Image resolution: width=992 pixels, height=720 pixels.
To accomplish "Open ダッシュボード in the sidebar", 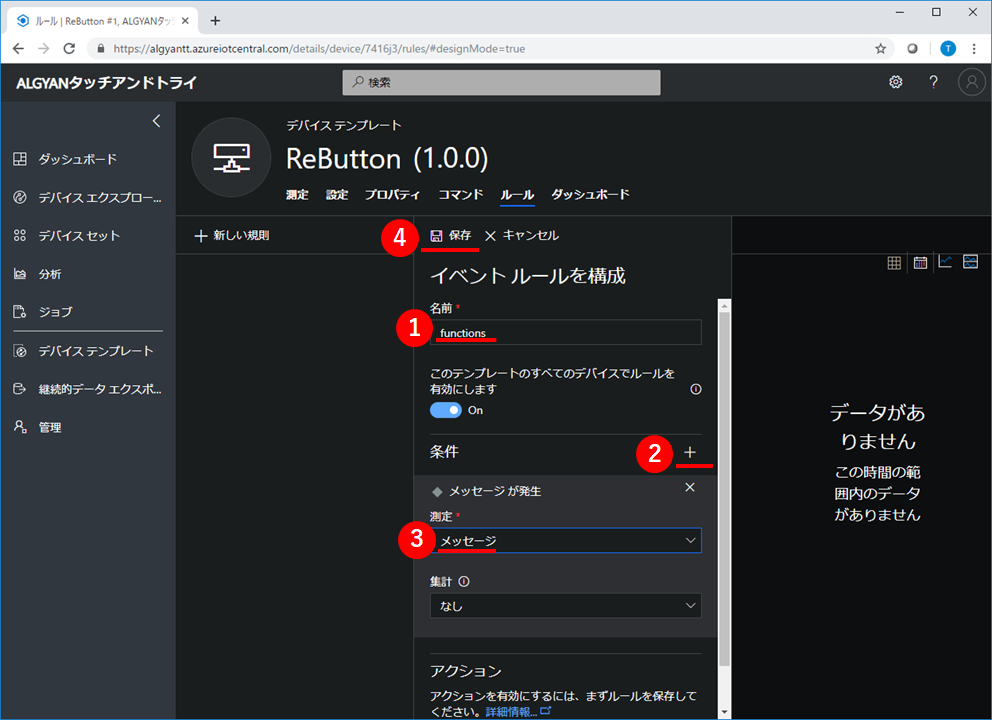I will [65, 159].
